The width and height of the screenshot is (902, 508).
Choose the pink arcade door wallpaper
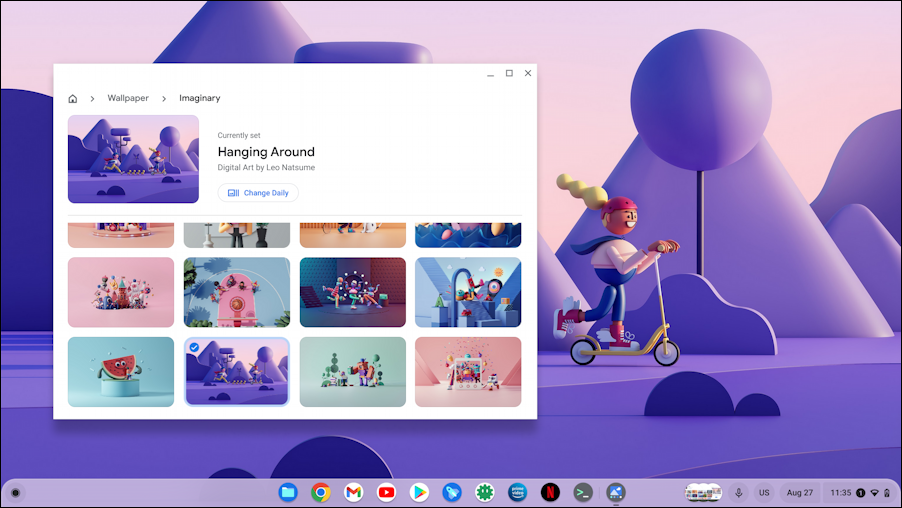coord(237,292)
